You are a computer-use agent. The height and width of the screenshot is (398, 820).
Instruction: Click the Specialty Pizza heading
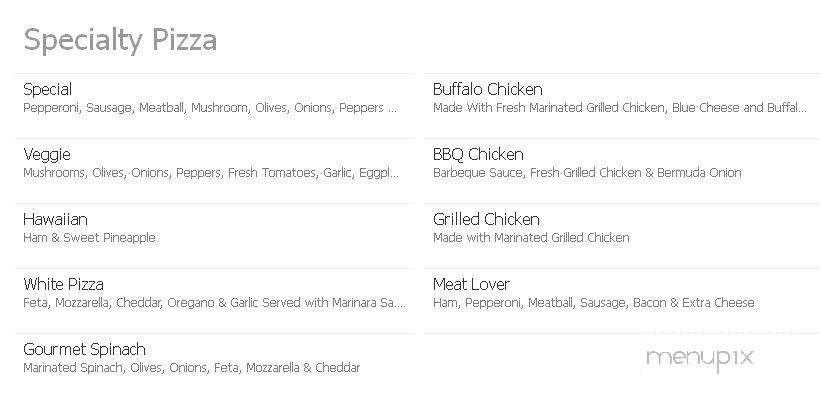[120, 41]
